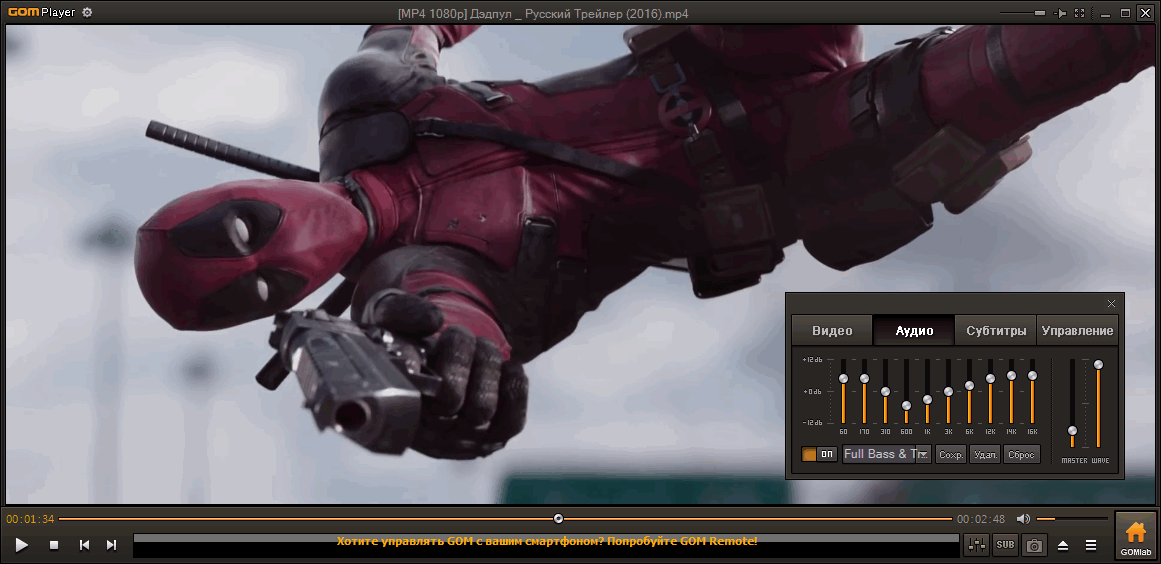Switch to the Видео tab
Viewport: 1161px width, 564px height.
point(832,330)
